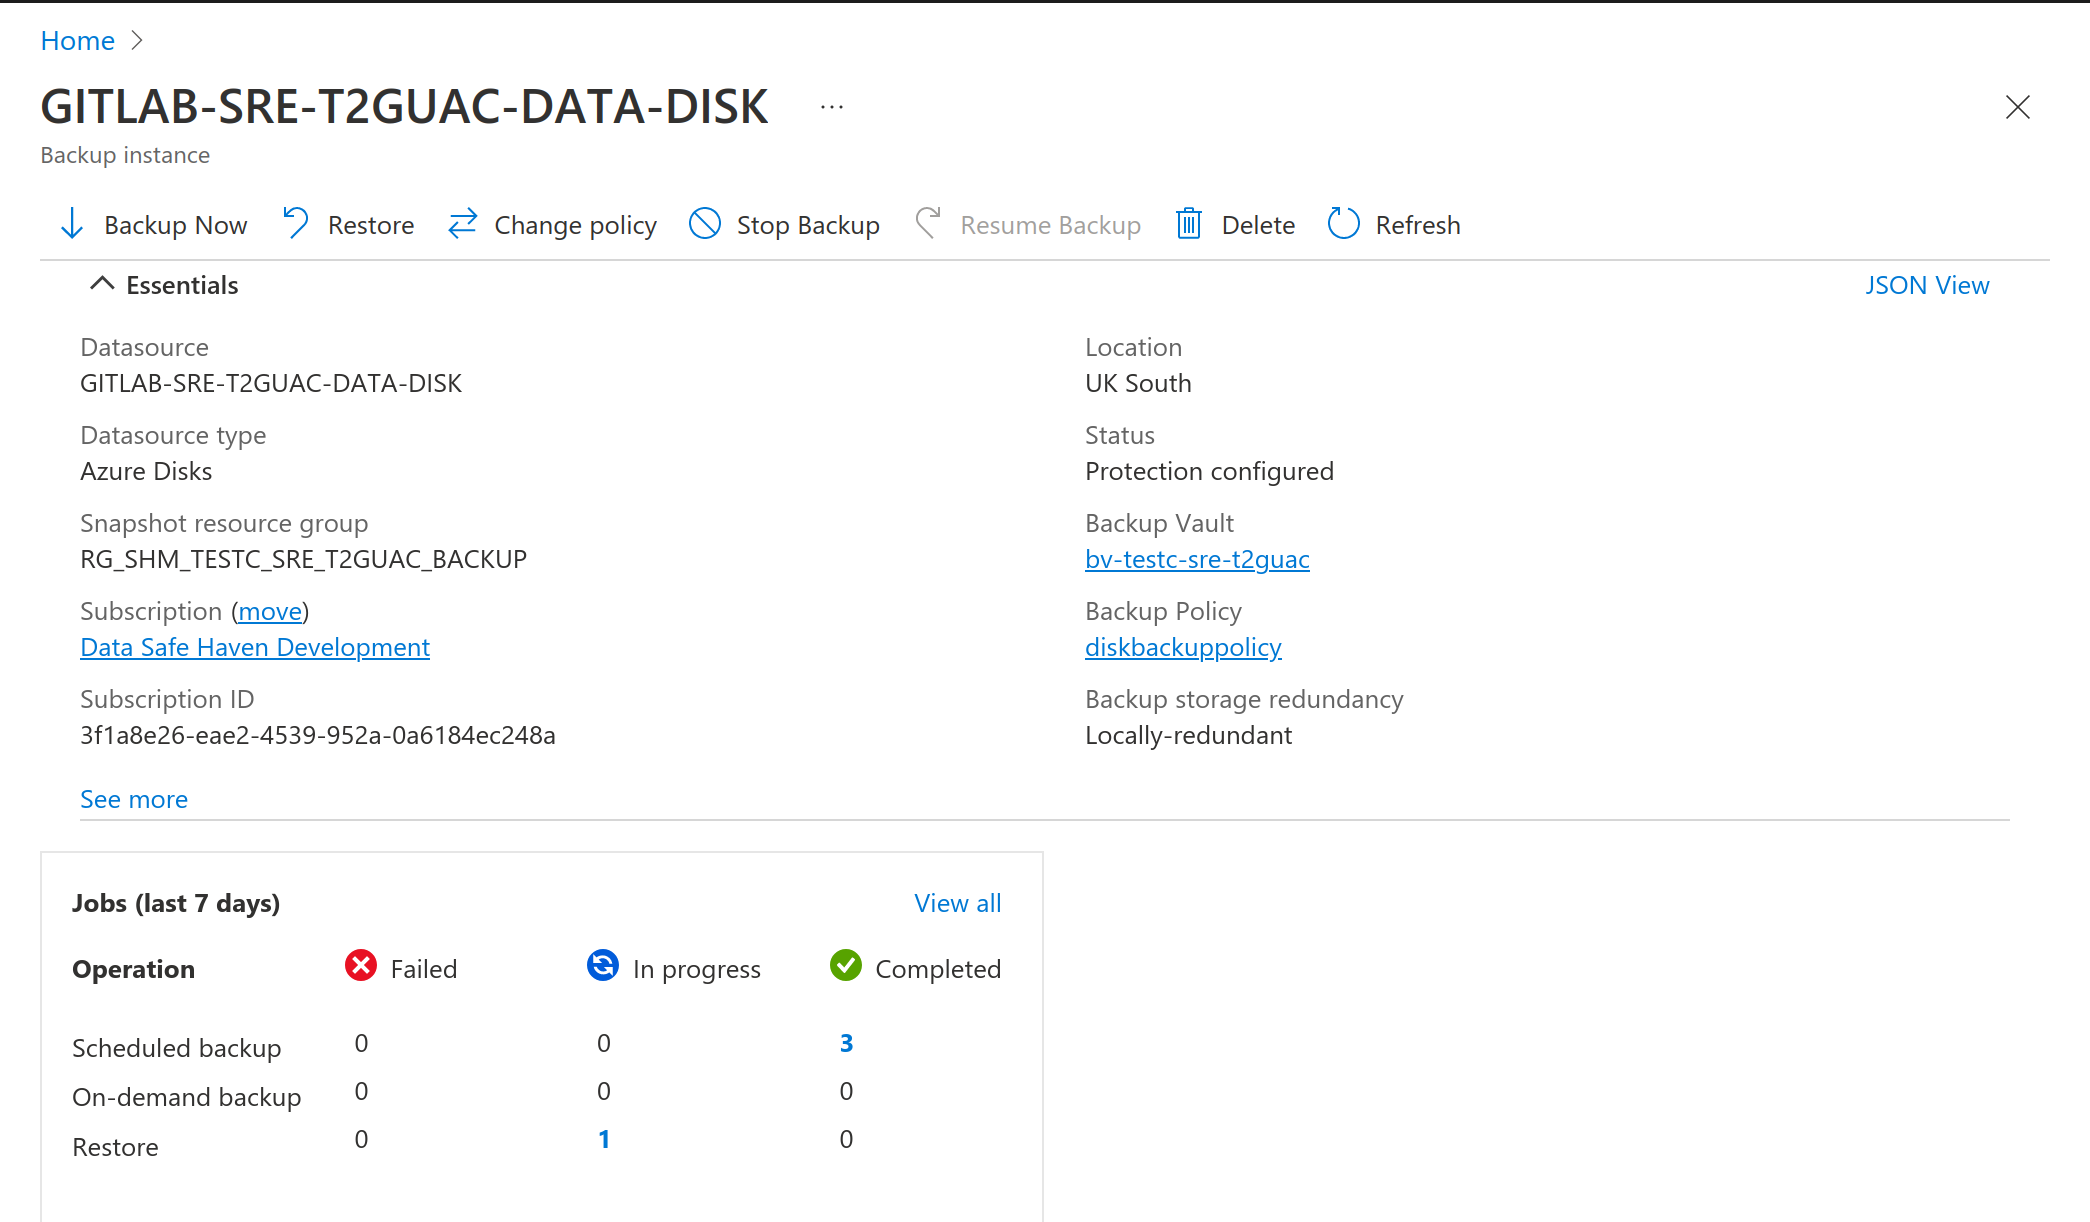Open the 3 completed scheduled backups
This screenshot has width=2090, height=1222.
pos(846,1043)
